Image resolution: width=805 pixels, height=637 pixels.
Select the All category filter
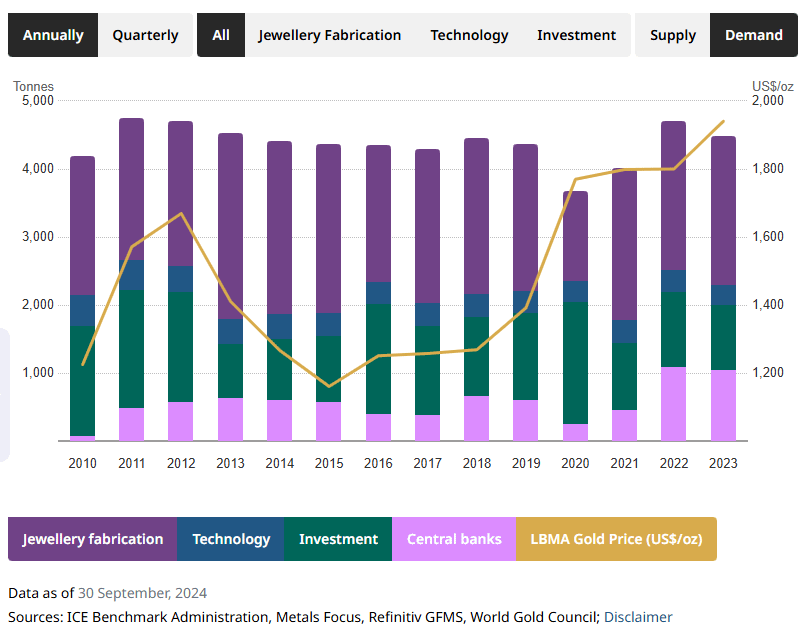pyautogui.click(x=221, y=35)
